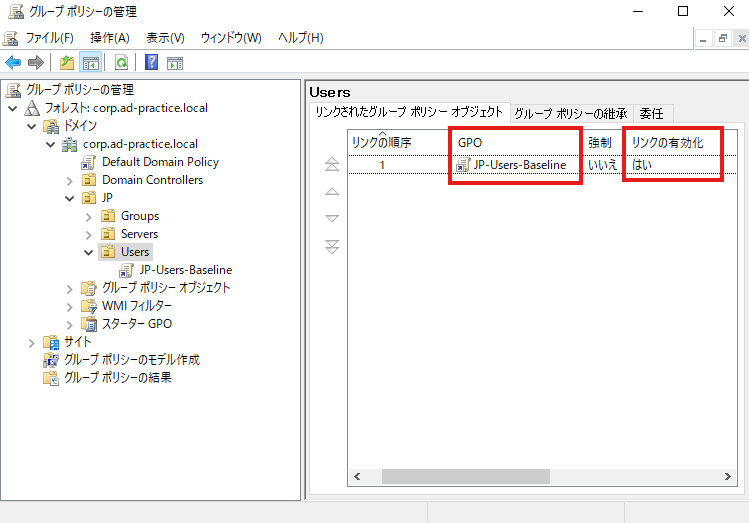Select the Servers label in tree
The width and height of the screenshot is (749, 523).
pyautogui.click(x=139, y=234)
